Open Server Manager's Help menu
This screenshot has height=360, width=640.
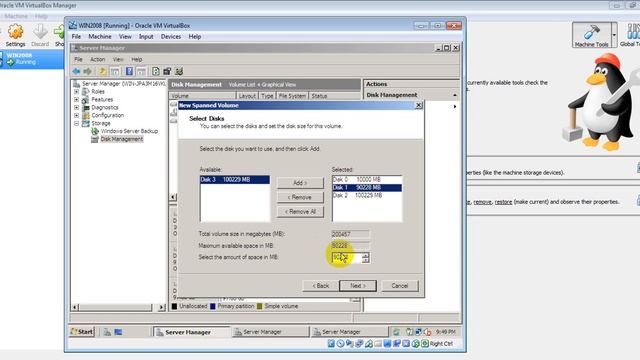137,60
